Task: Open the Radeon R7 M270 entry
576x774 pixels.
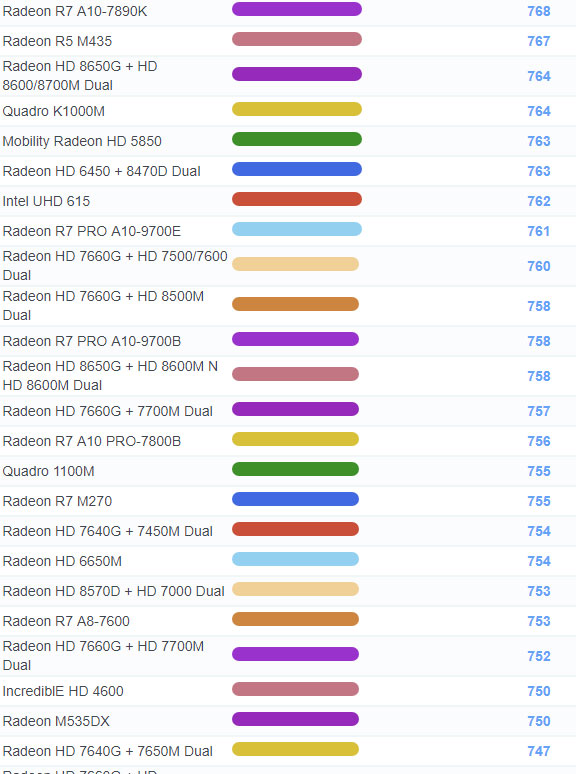Action: (57, 502)
